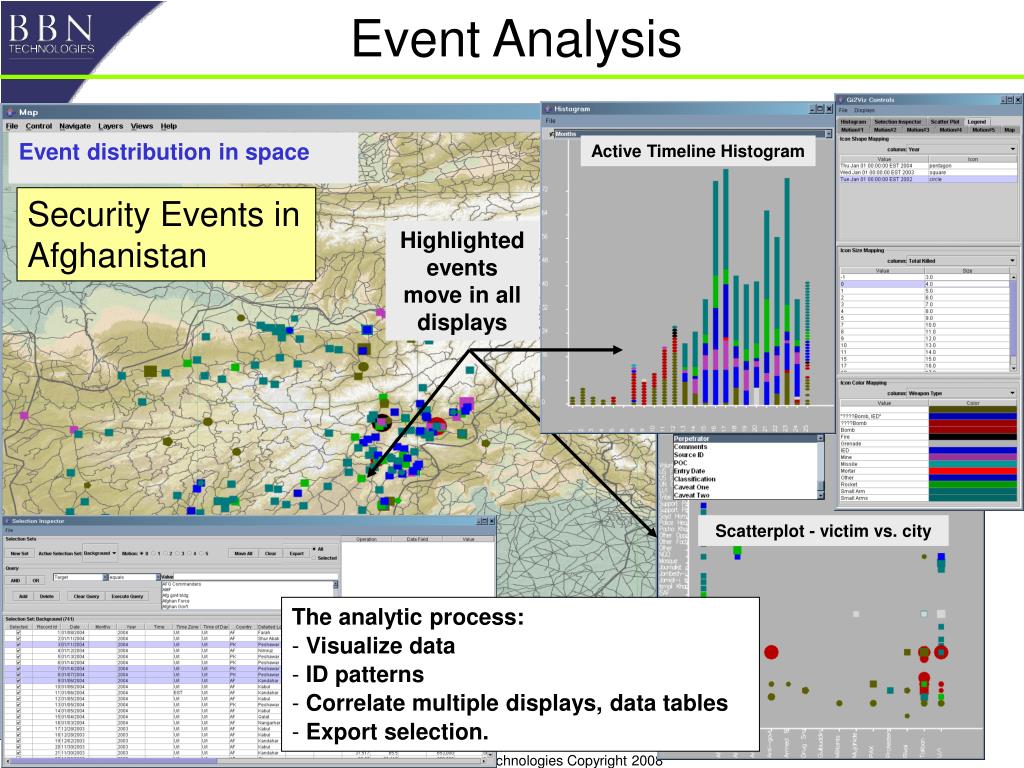Viewport: 1024px width, 768px height.
Task: Click the blue swatch for Bomb, IED
Action: pos(972,416)
